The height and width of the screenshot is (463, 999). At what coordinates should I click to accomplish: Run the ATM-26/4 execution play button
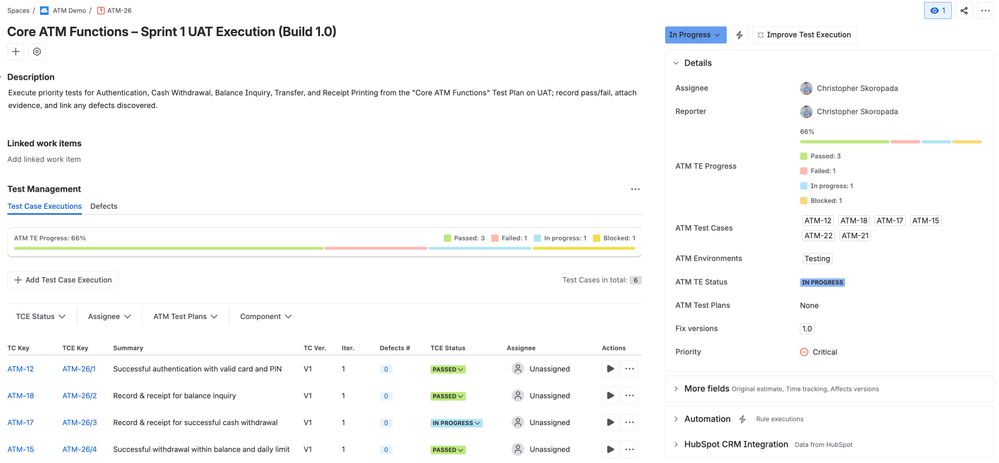coord(610,449)
